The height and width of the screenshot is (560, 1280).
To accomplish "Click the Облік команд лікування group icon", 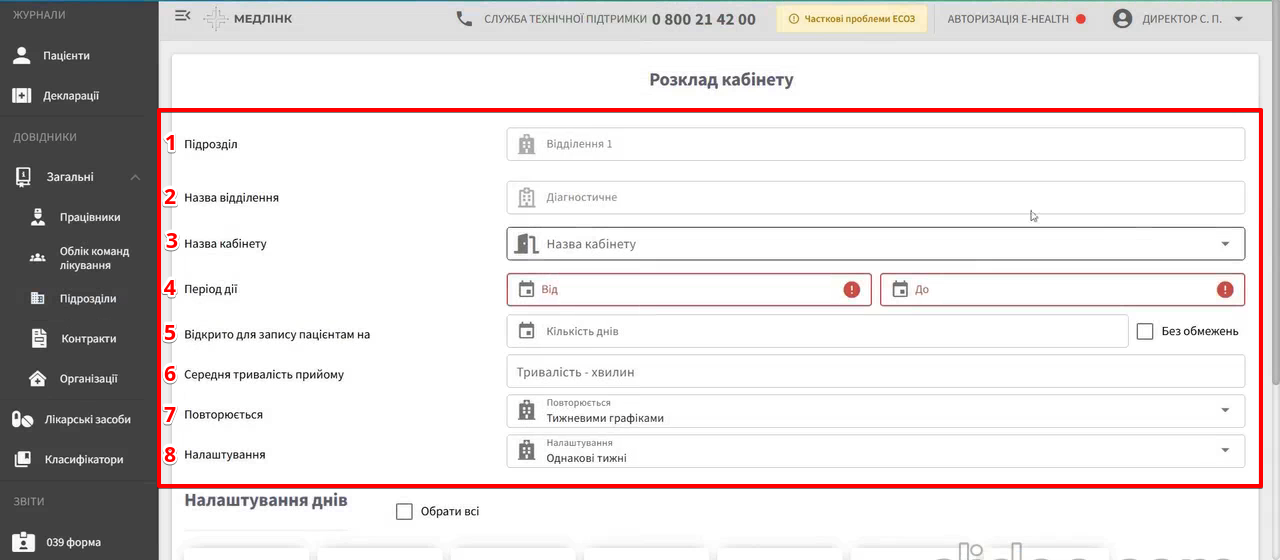I will (x=38, y=258).
